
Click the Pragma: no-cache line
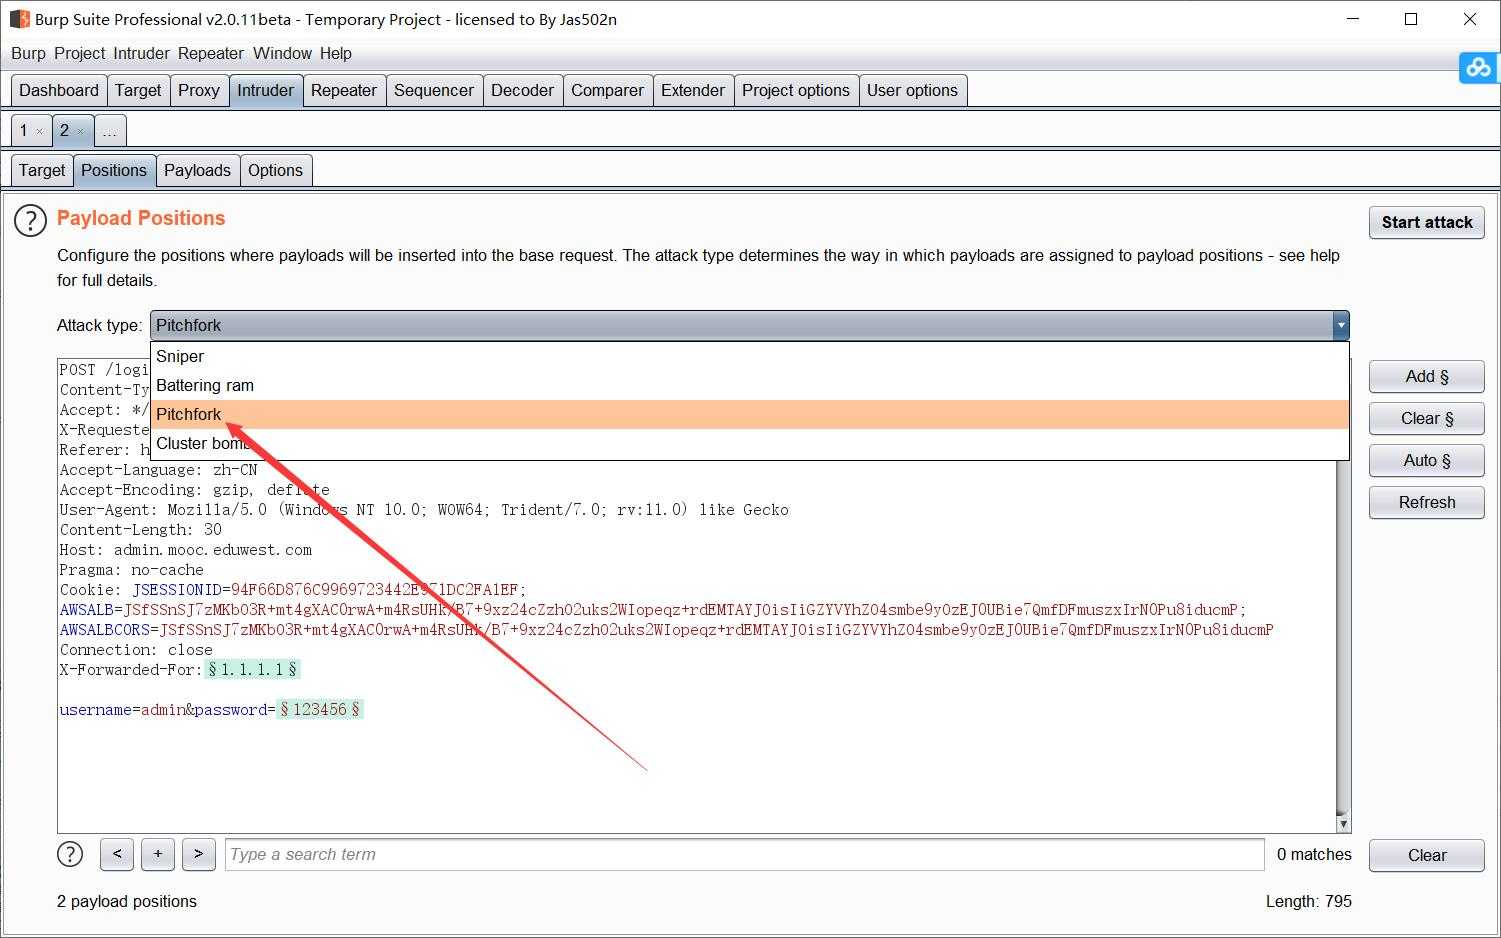(x=131, y=570)
